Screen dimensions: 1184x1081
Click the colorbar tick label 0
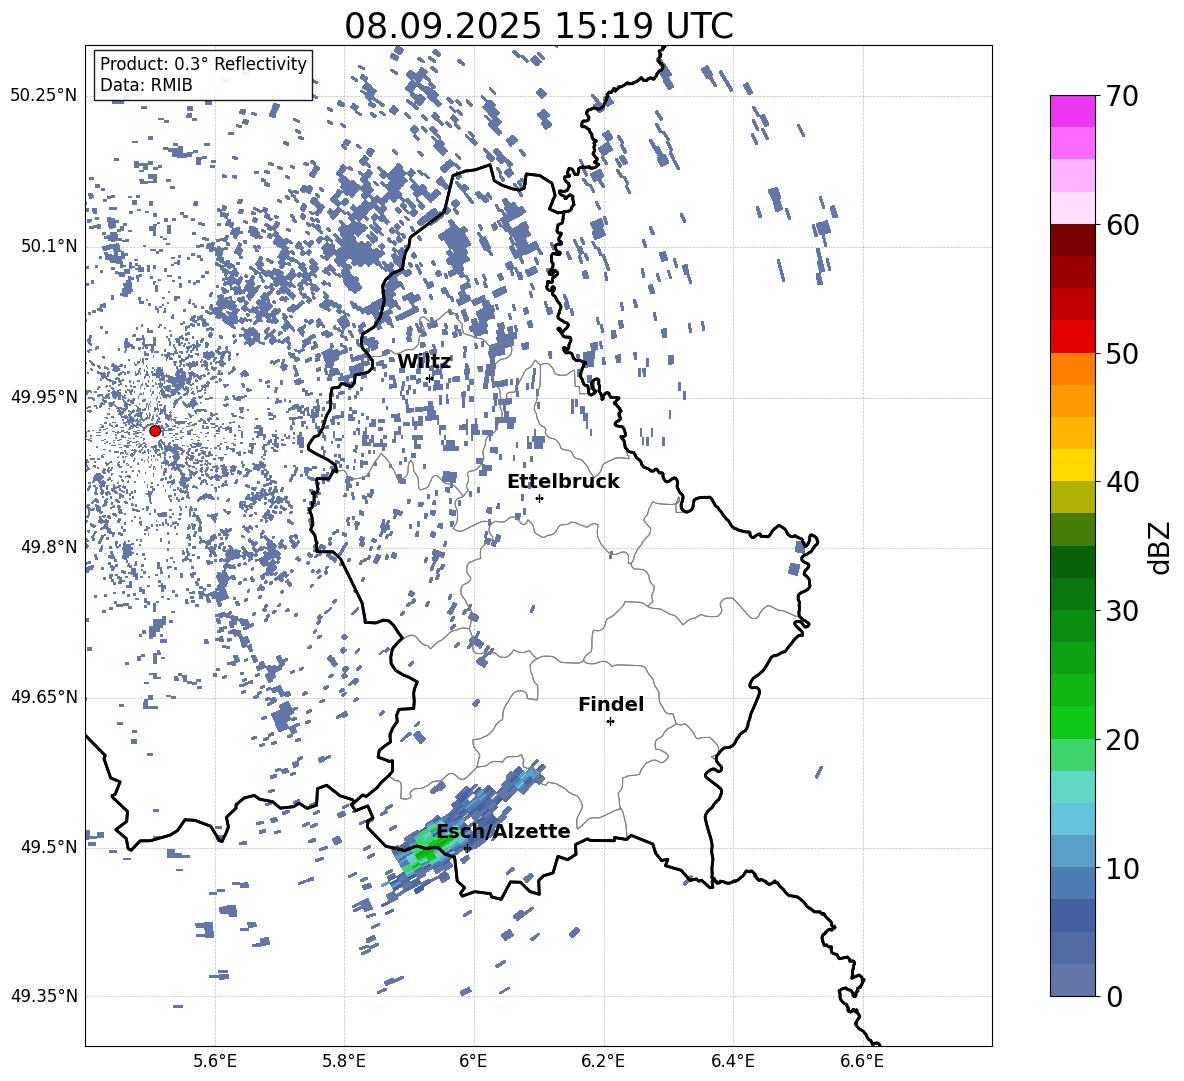pos(1115,996)
